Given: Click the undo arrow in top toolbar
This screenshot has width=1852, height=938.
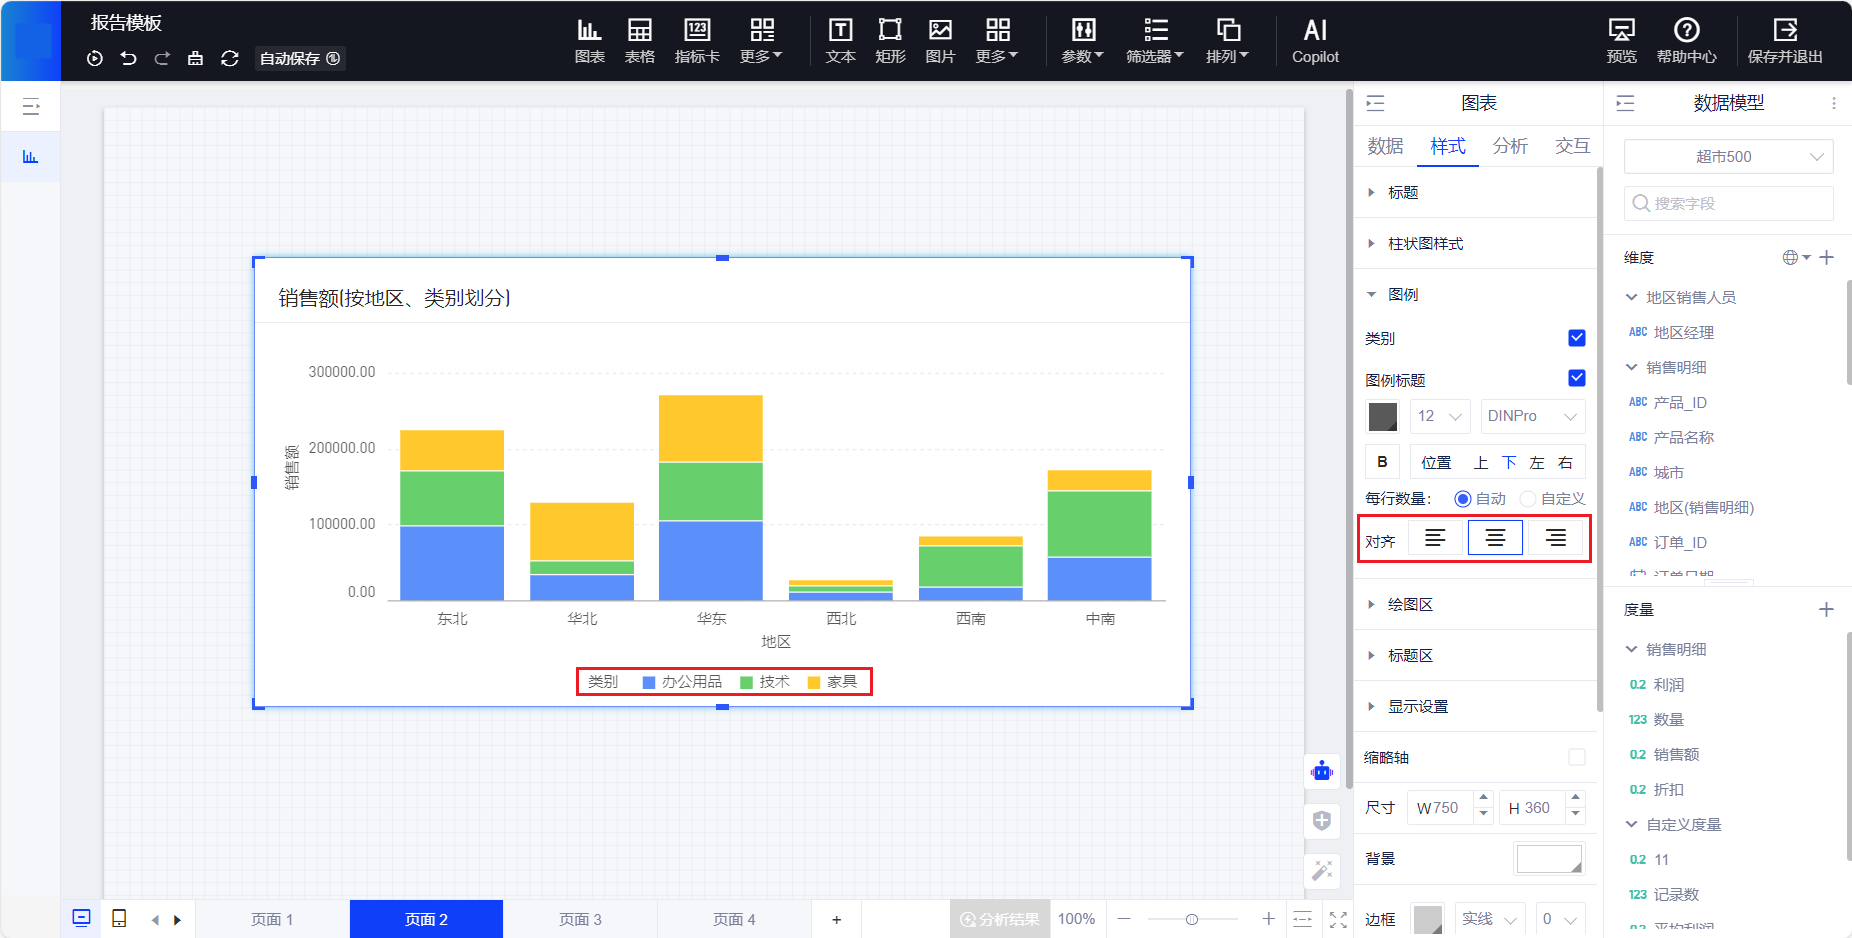Looking at the screenshot, I should pos(128,58).
